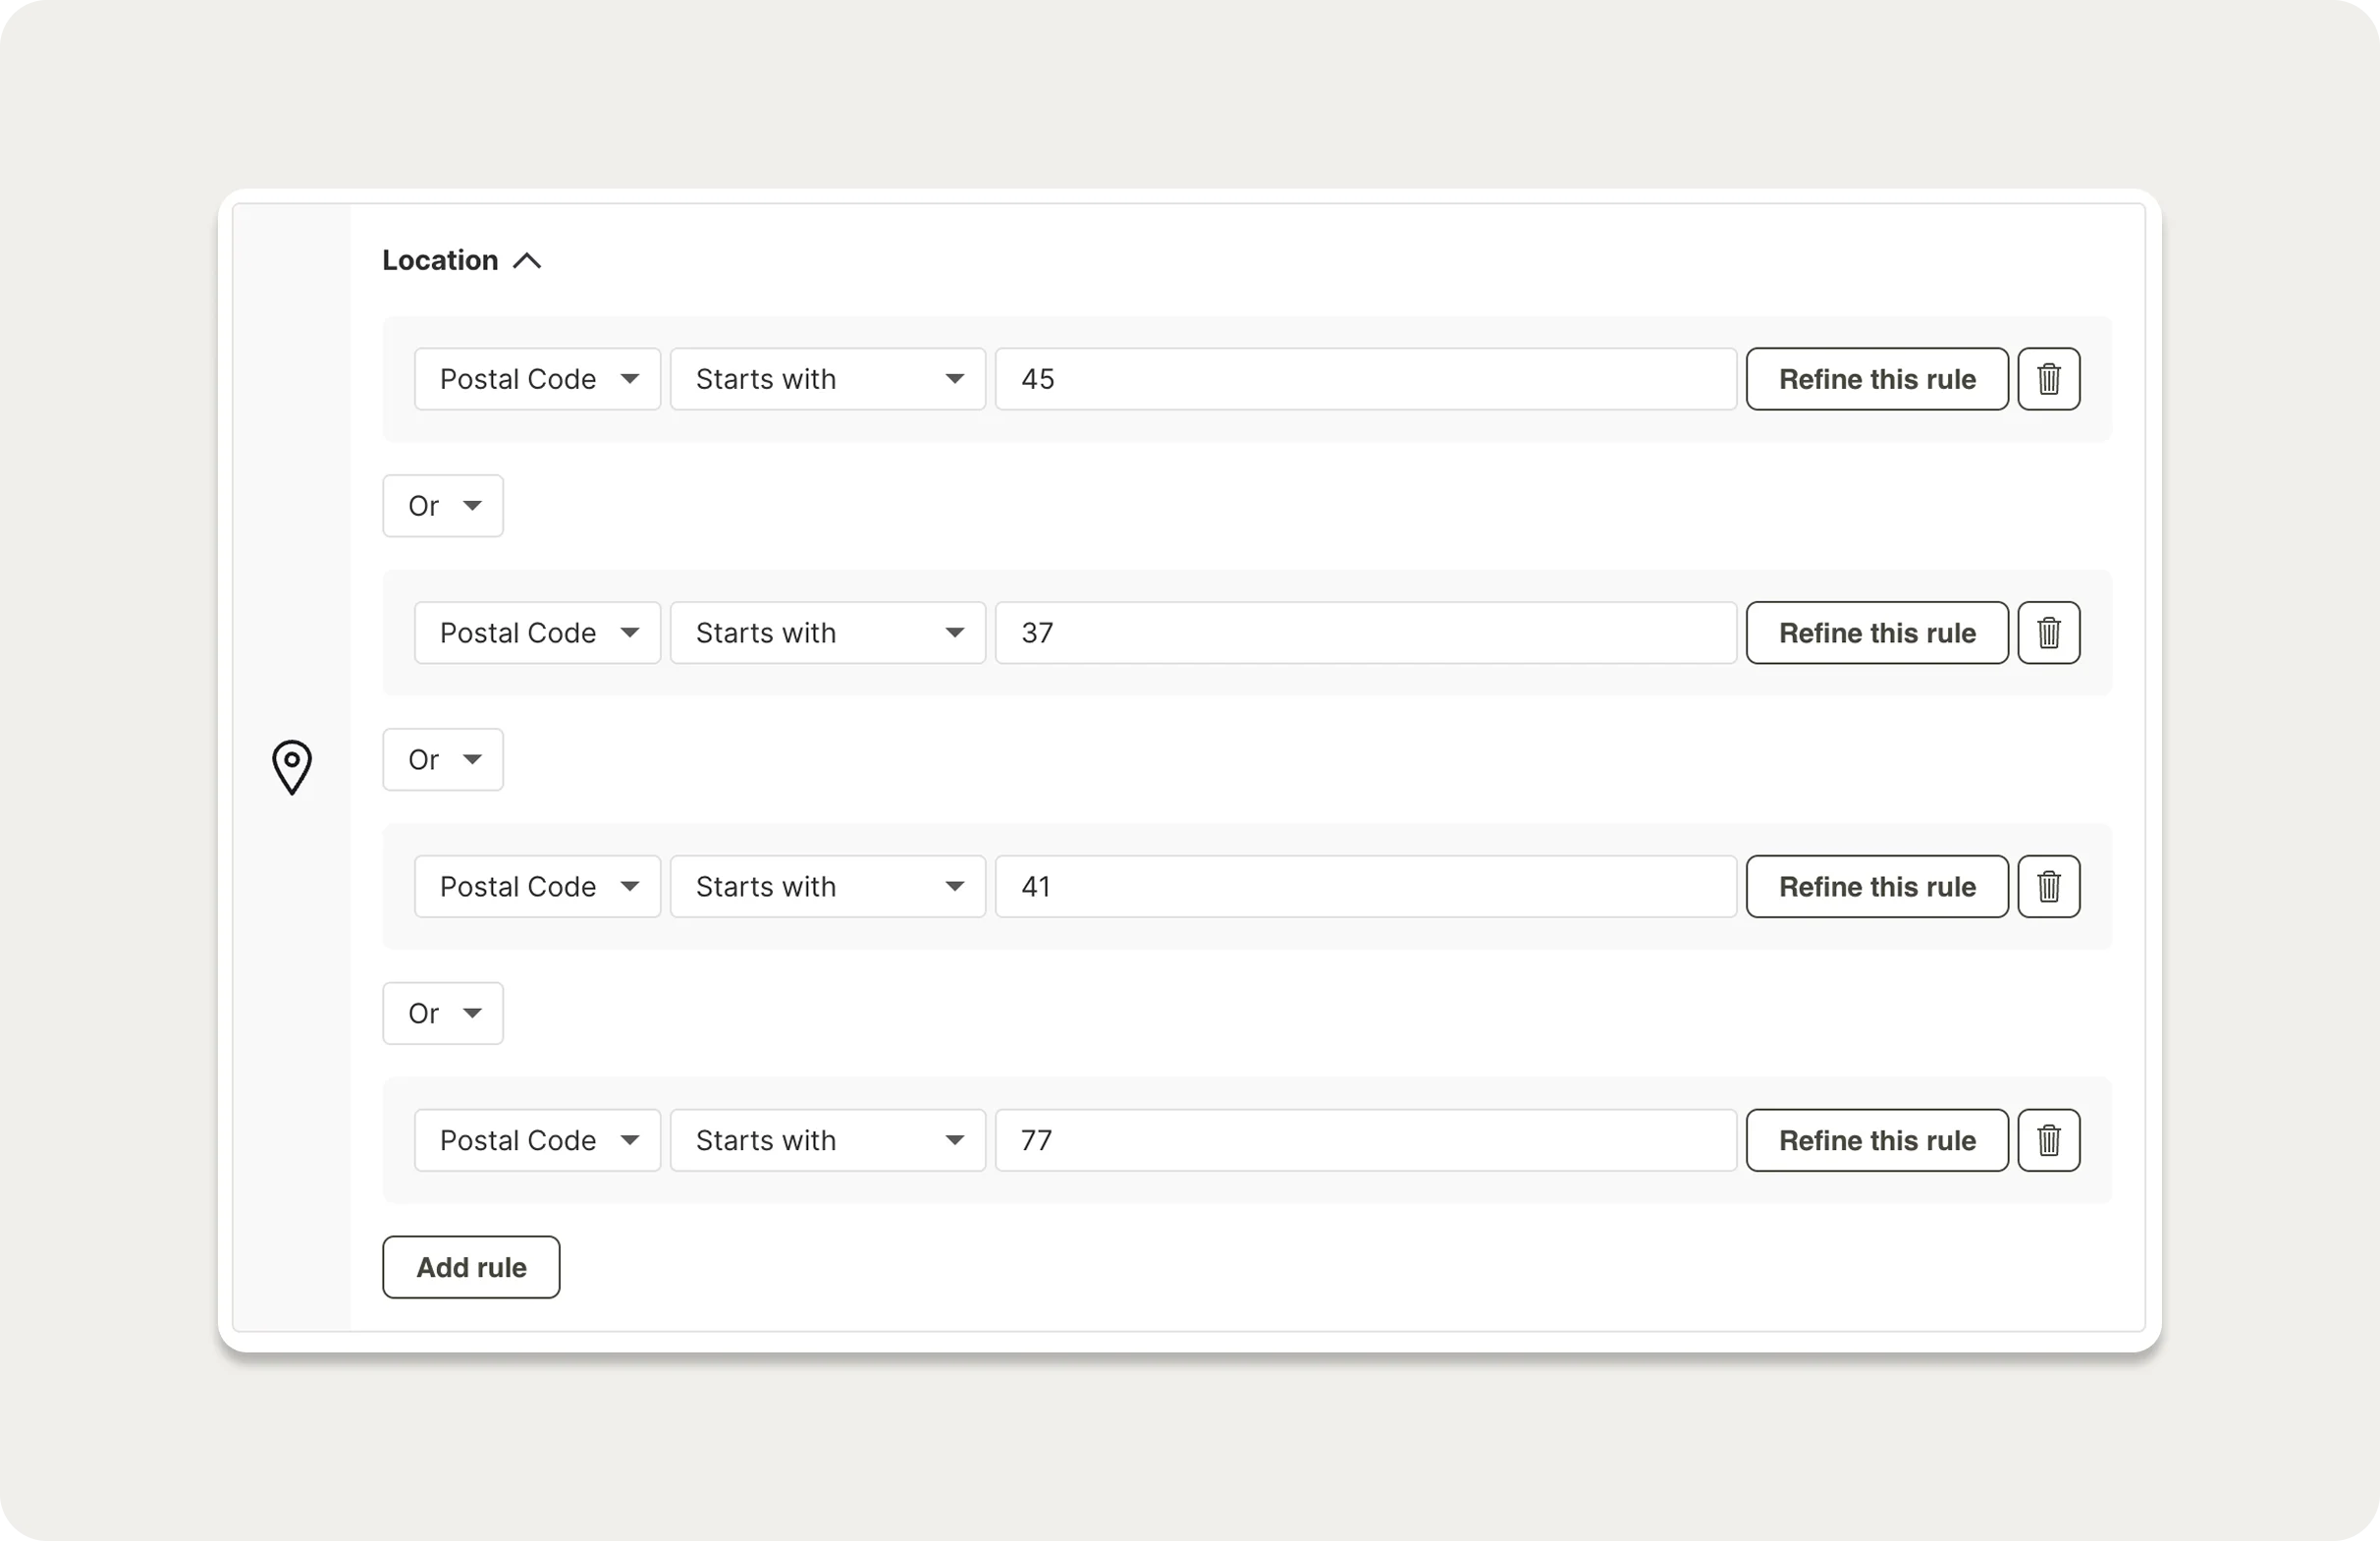2380x1541 pixels.
Task: Open Postal Code dropdown in first rule
Action: click(x=537, y=379)
